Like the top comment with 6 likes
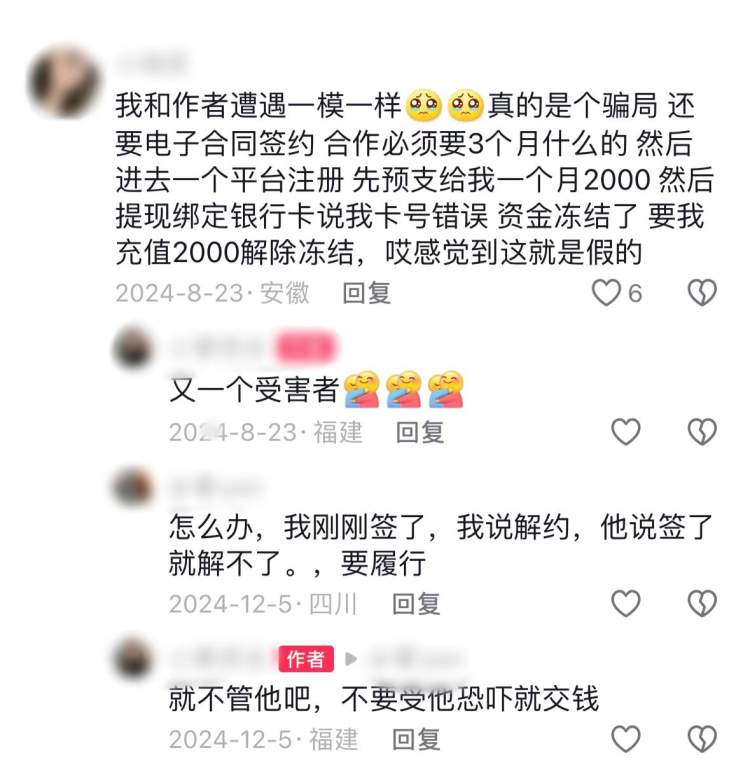Screen dimensions: 750x767 pos(607,293)
